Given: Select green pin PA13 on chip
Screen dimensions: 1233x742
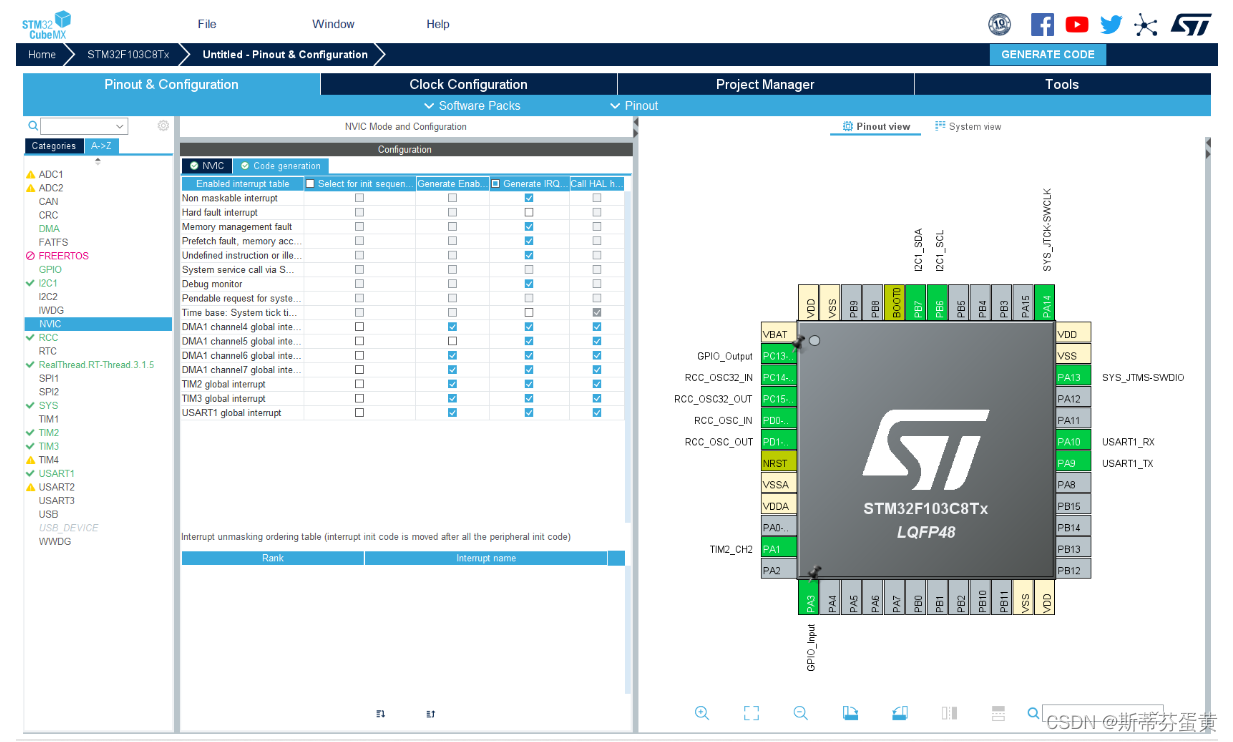Looking at the screenshot, I should 1073,377.
